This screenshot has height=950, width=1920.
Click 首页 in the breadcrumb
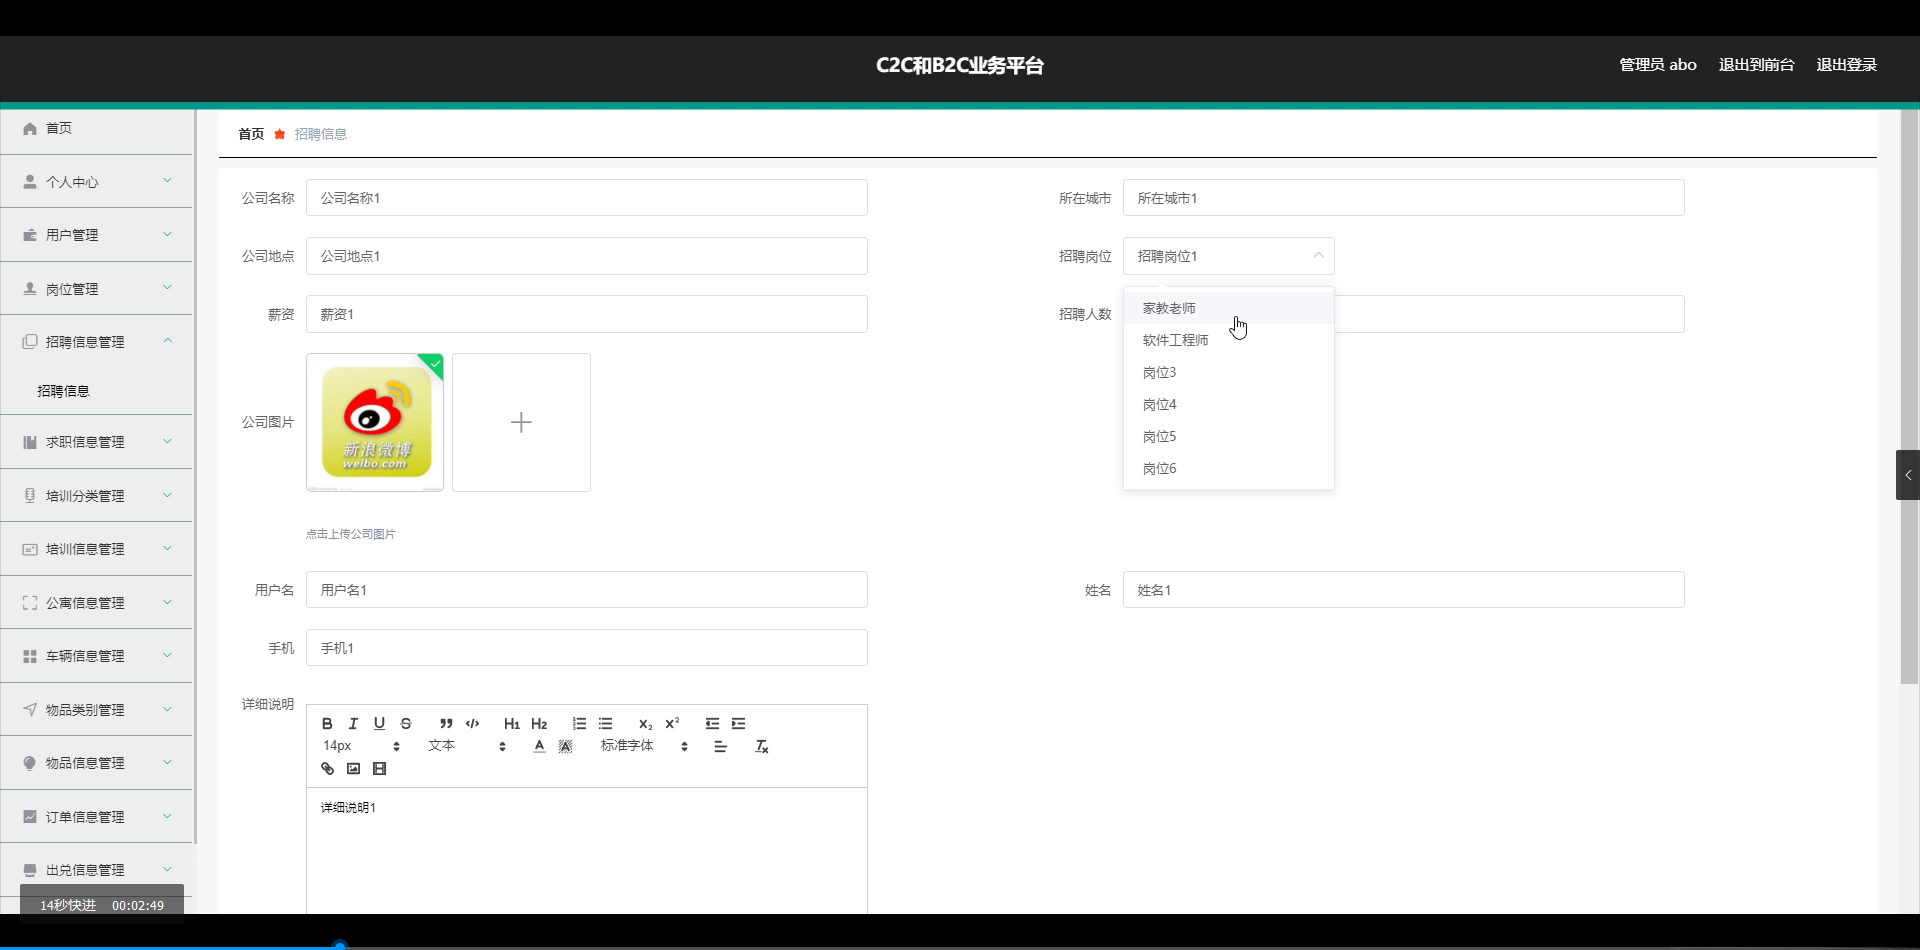tap(250, 133)
